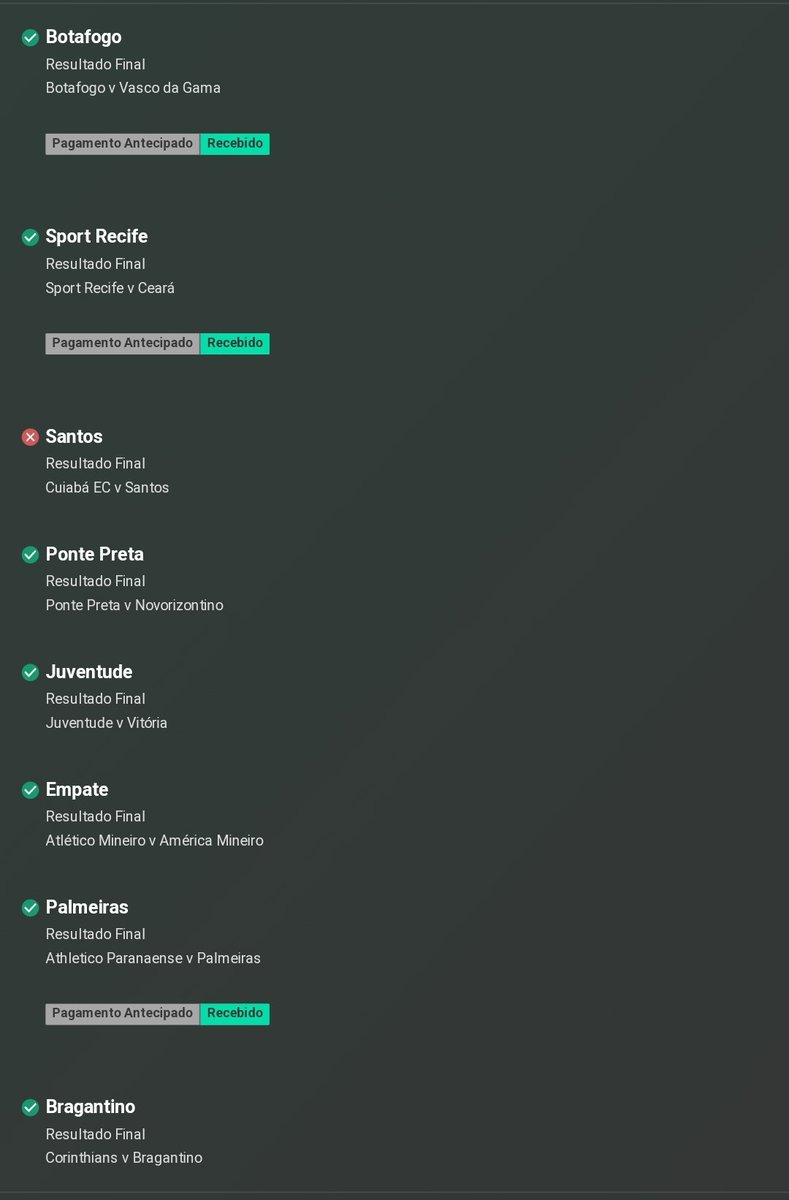Click Resultado Final under Sport Recife
This screenshot has height=1200, width=789.
click(x=96, y=264)
